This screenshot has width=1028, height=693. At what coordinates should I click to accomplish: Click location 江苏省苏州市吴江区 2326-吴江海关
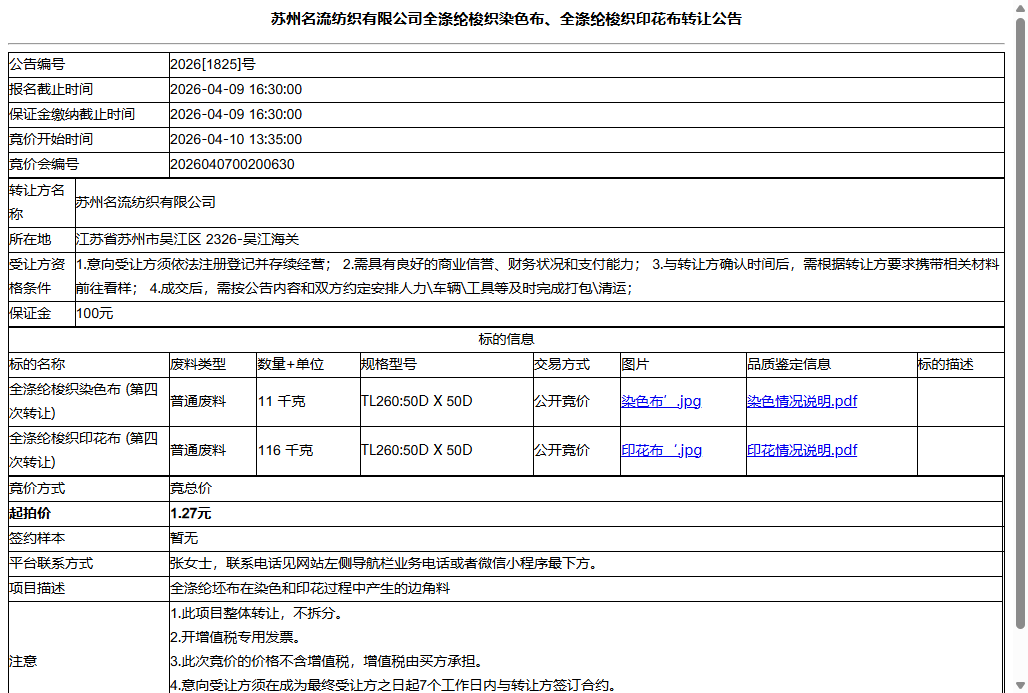pyautogui.click(x=188, y=239)
